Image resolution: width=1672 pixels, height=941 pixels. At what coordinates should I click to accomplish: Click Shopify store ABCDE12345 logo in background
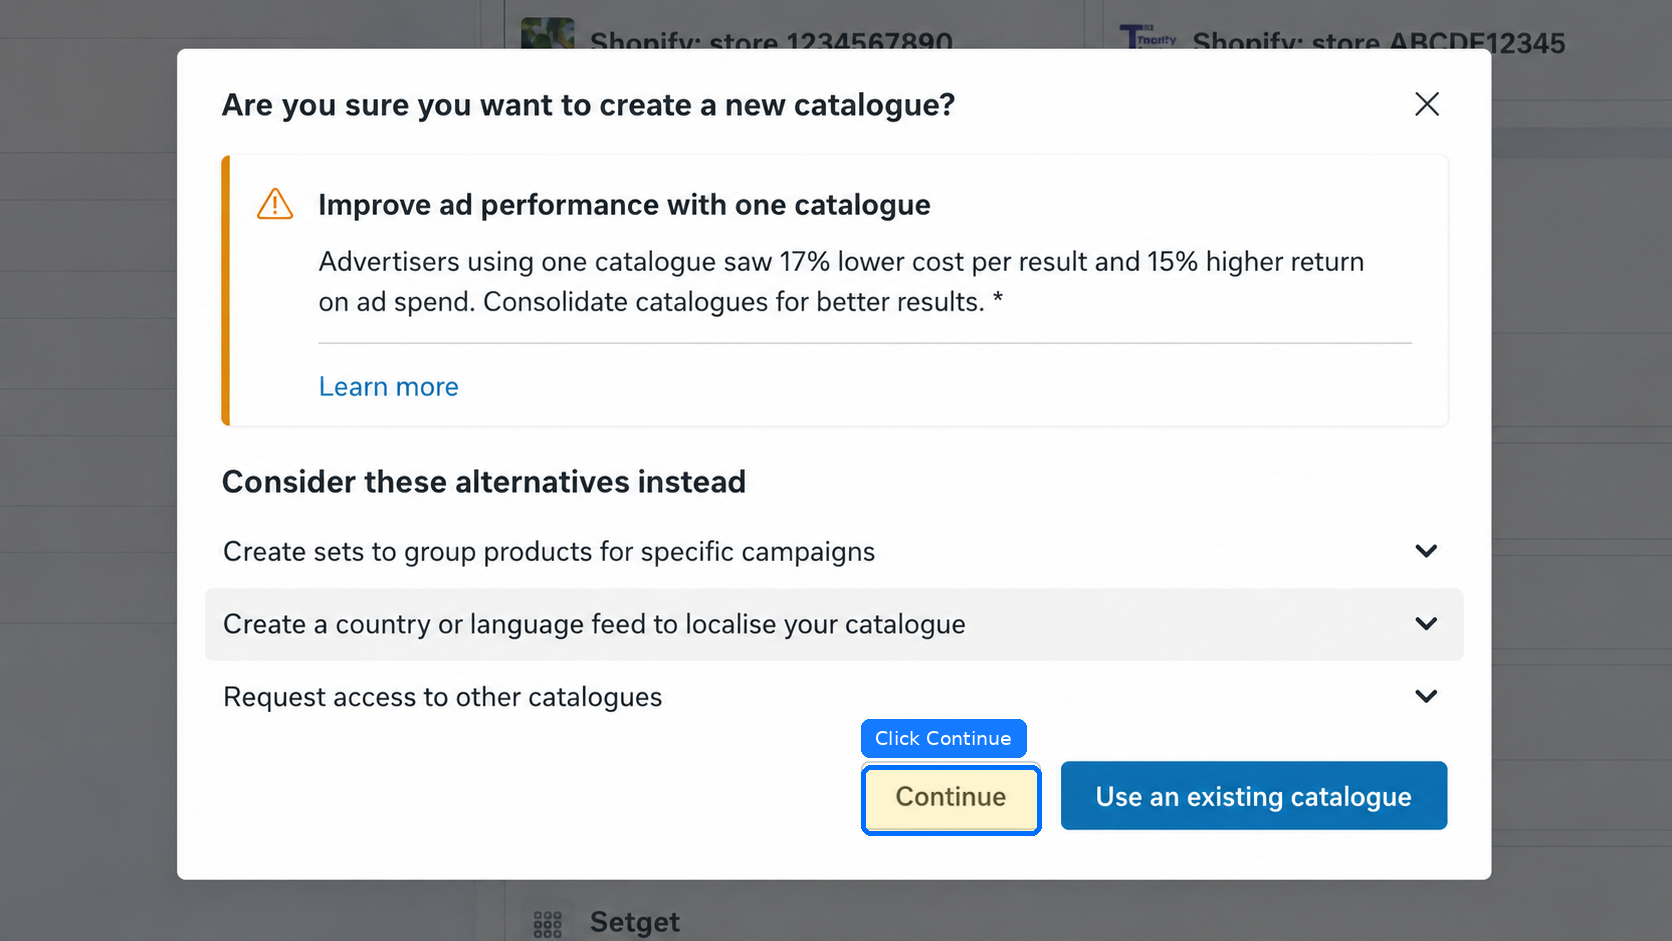[x=1148, y=37]
